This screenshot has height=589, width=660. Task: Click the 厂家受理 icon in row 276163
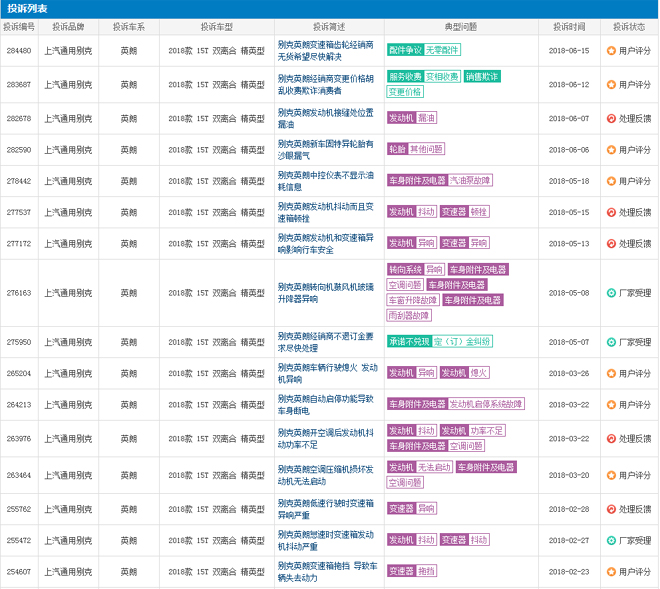611,293
